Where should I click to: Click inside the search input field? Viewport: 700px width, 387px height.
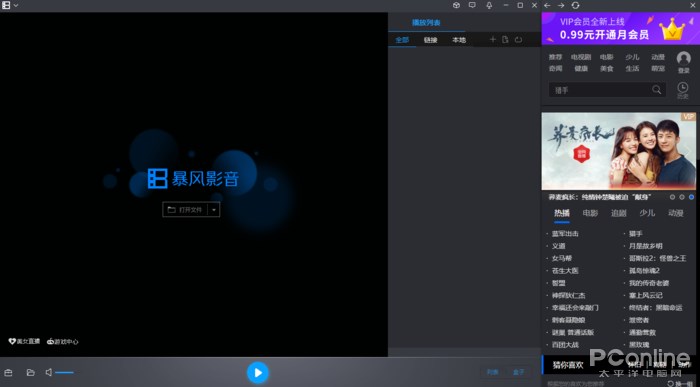pos(600,90)
